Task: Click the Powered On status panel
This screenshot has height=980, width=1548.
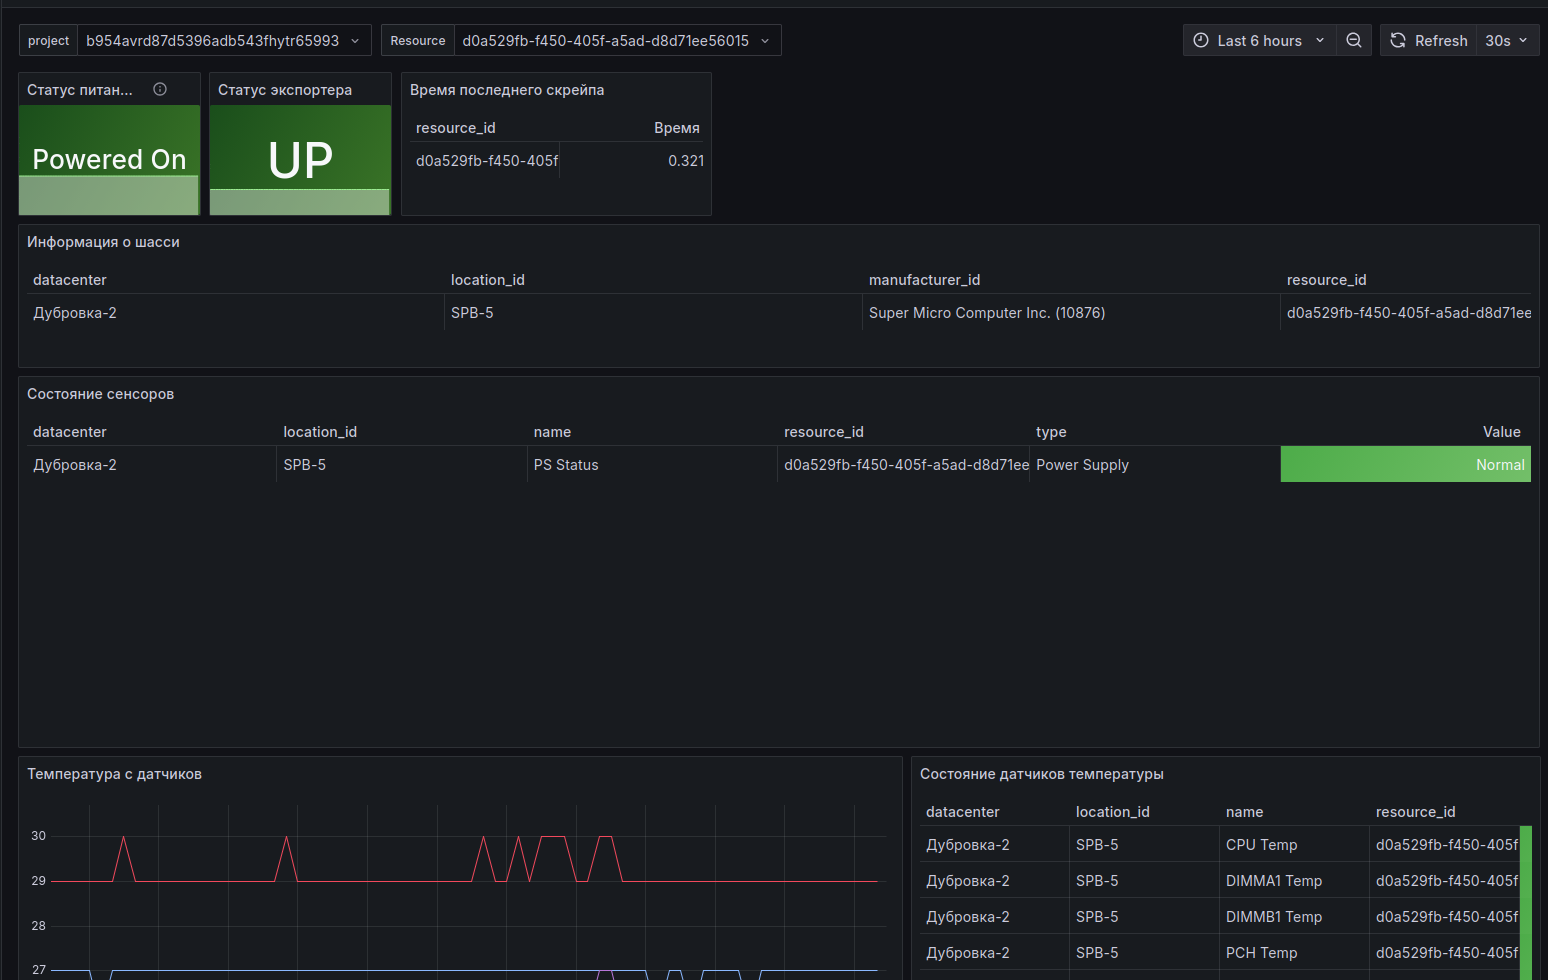Action: (109, 160)
